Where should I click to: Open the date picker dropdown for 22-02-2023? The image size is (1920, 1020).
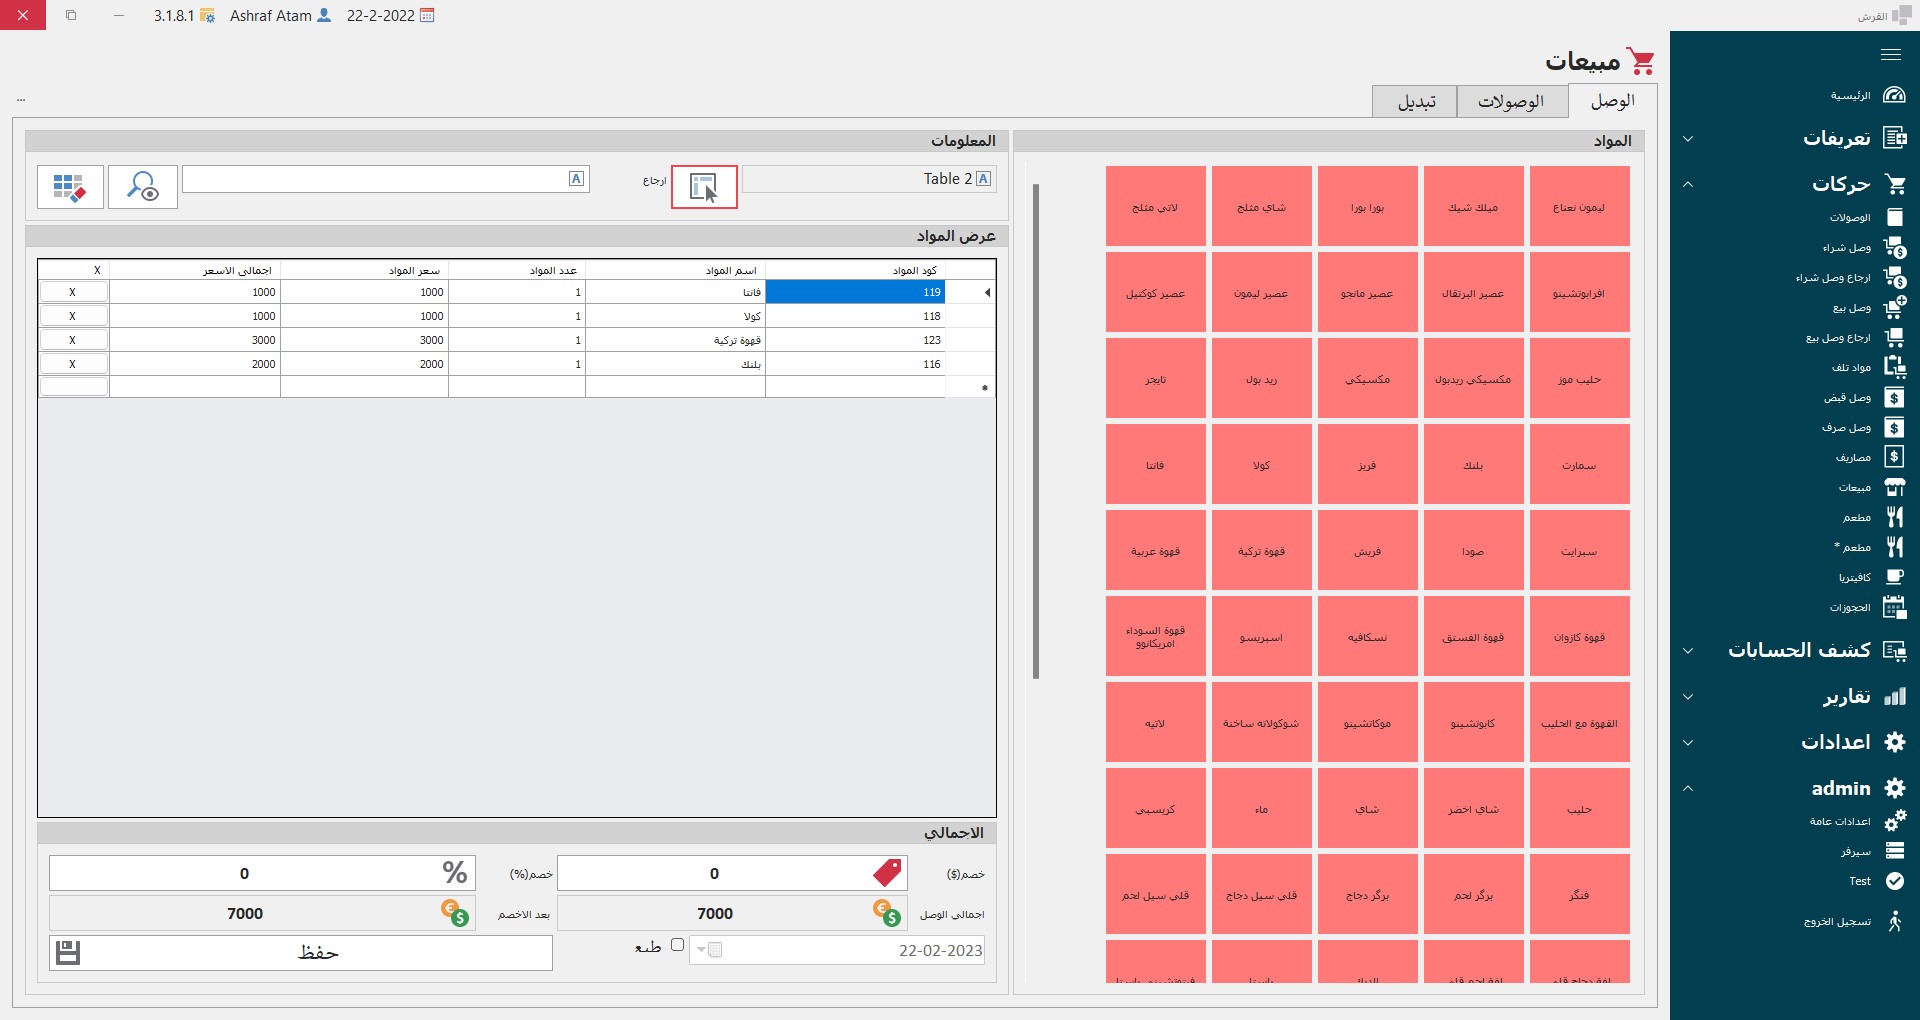pos(702,950)
